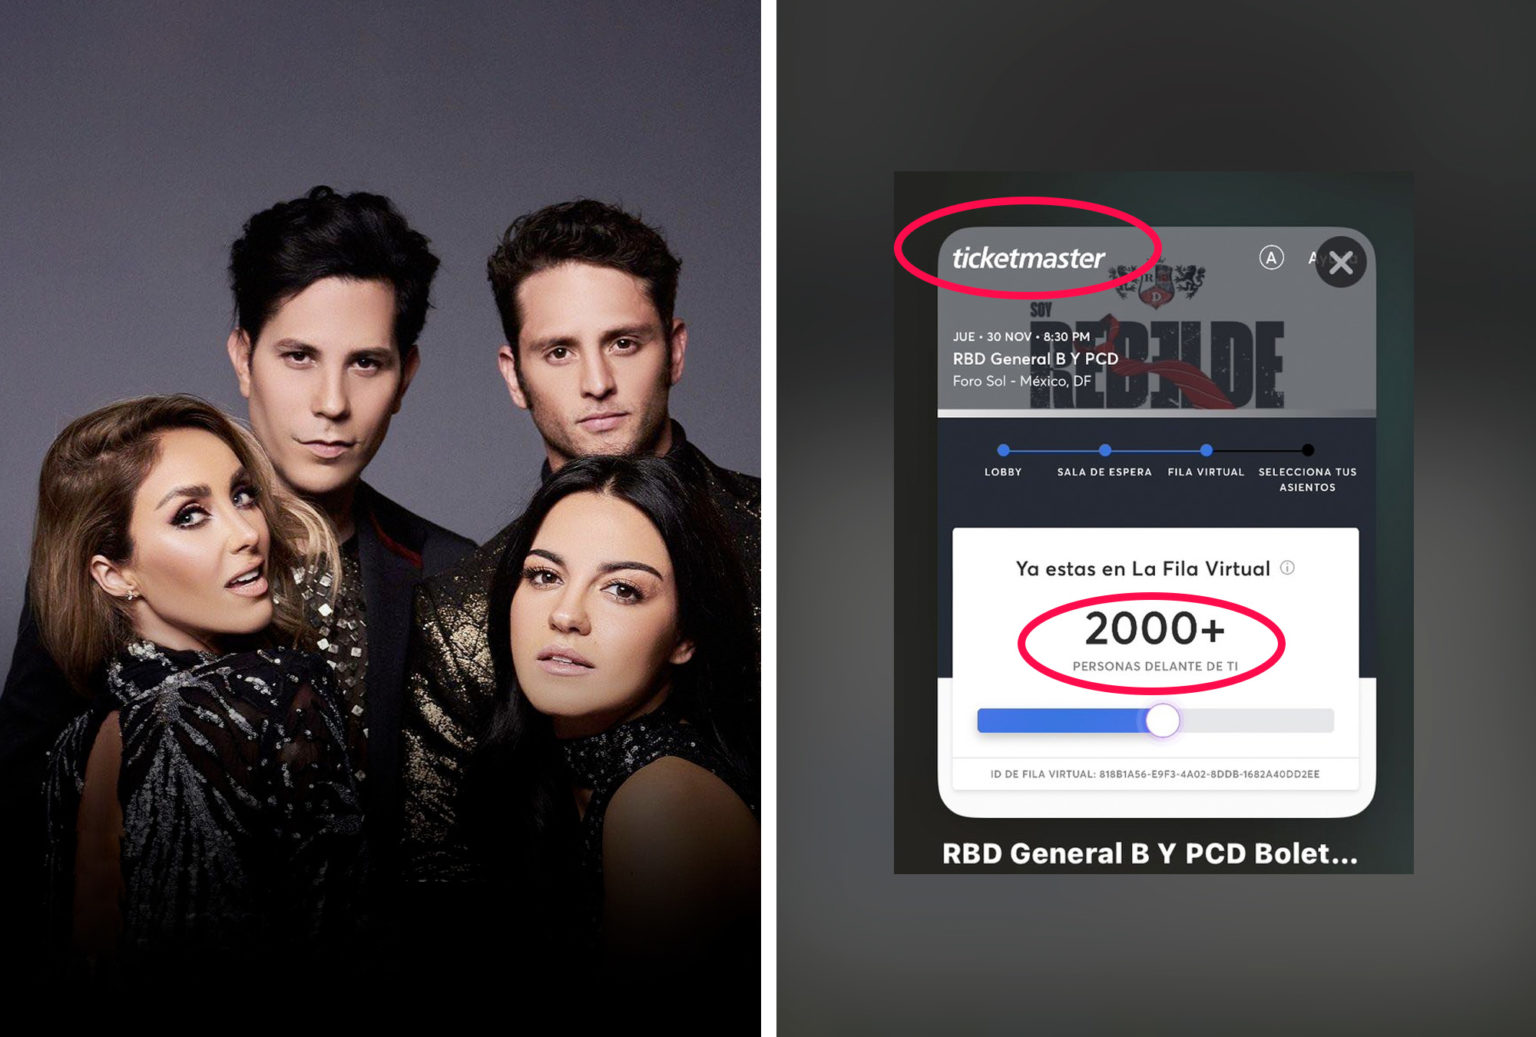Click the ID de Fila Virtual code

1155,774
